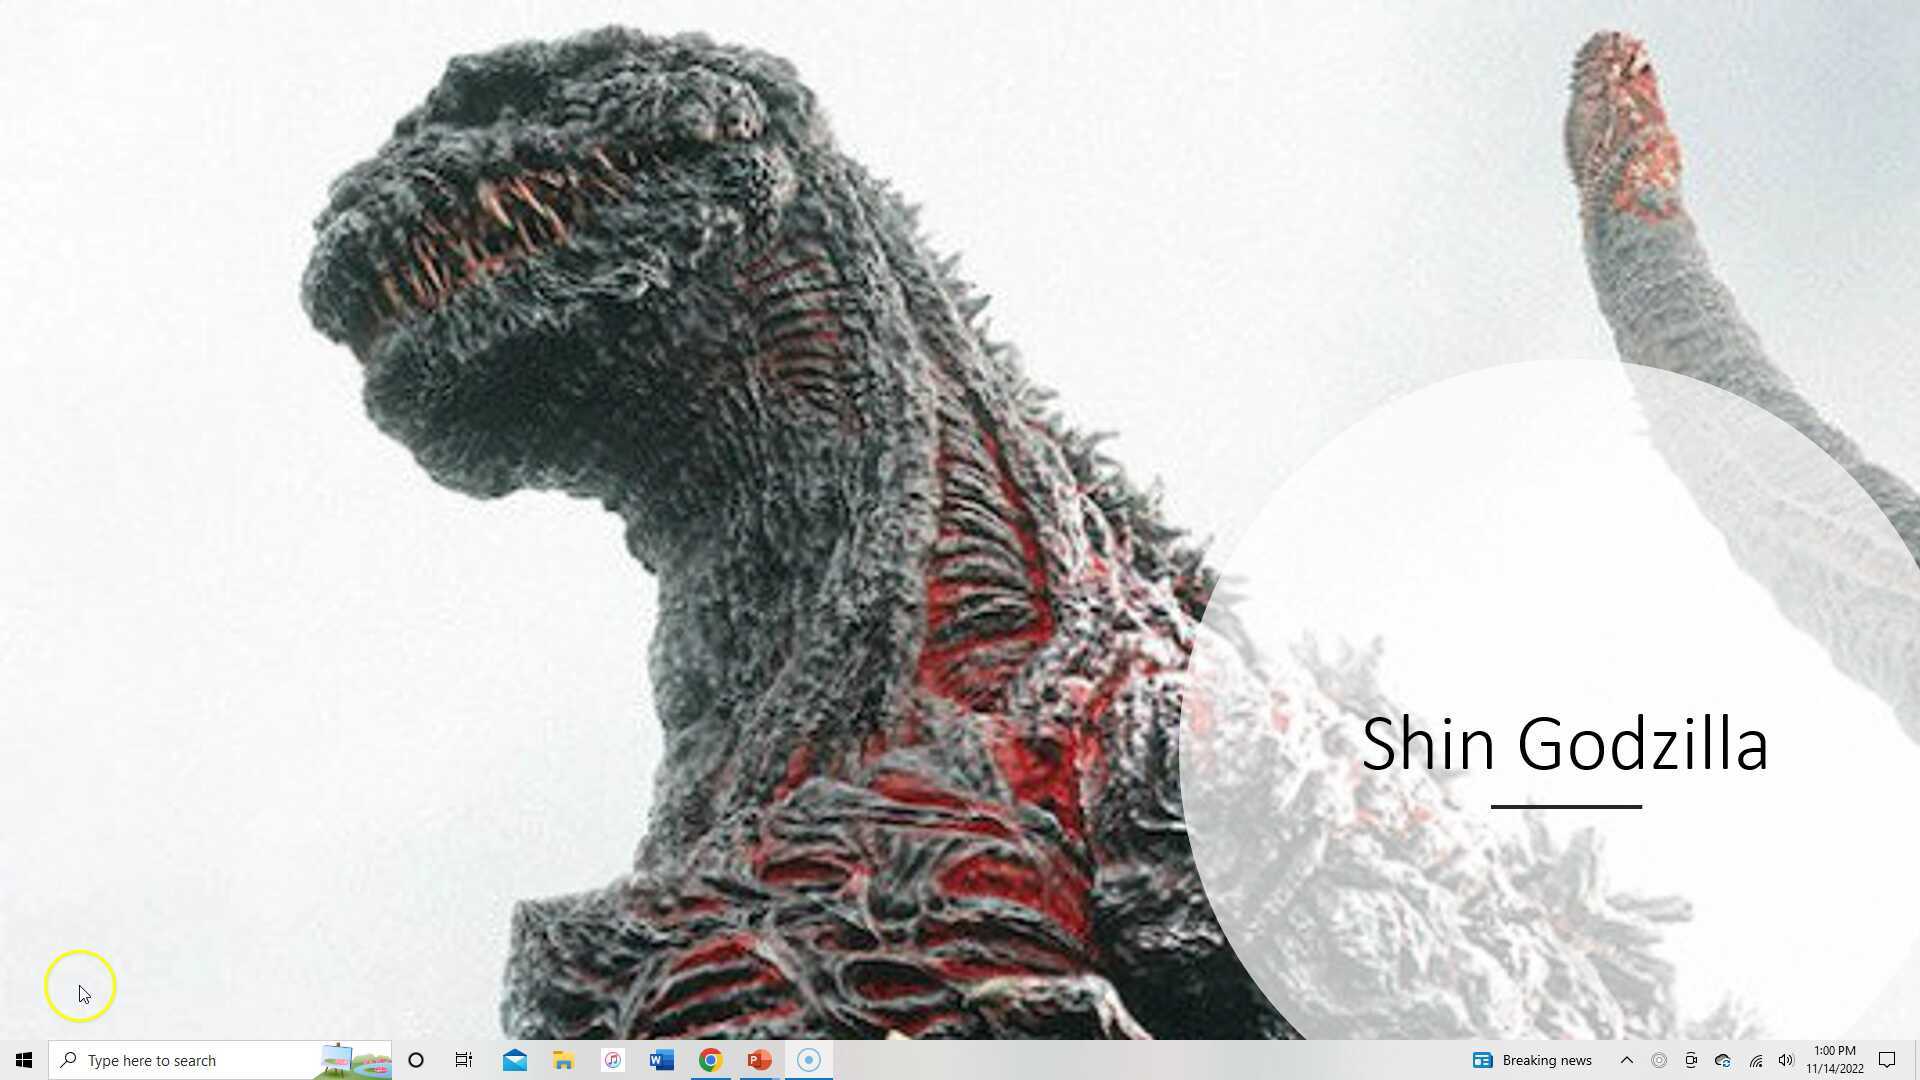Open Google Chrome from the taskbar
Viewport: 1920px width, 1080px height.
point(710,1060)
